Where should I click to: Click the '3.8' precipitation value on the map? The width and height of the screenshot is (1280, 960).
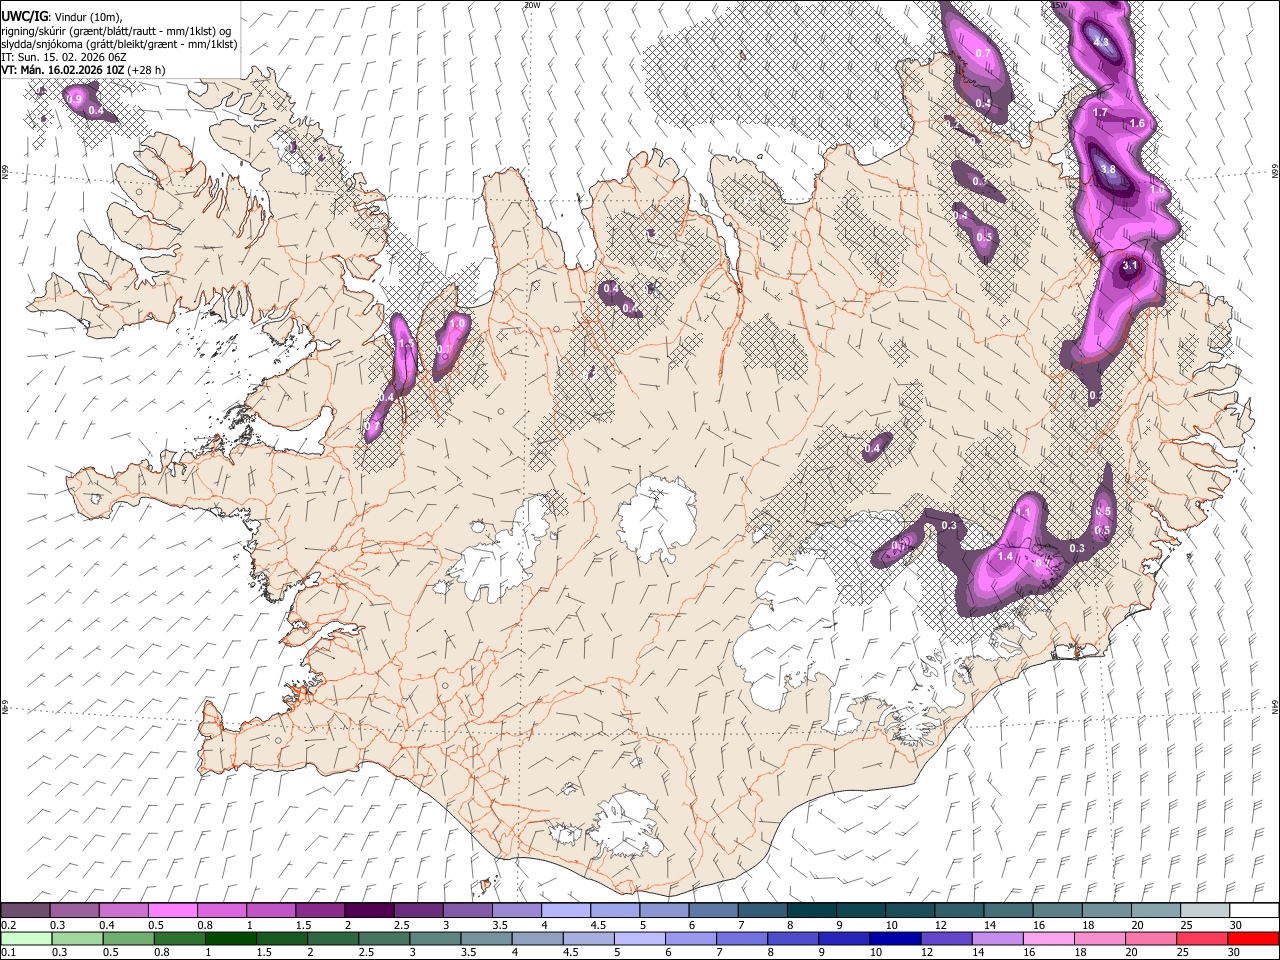1107,170
